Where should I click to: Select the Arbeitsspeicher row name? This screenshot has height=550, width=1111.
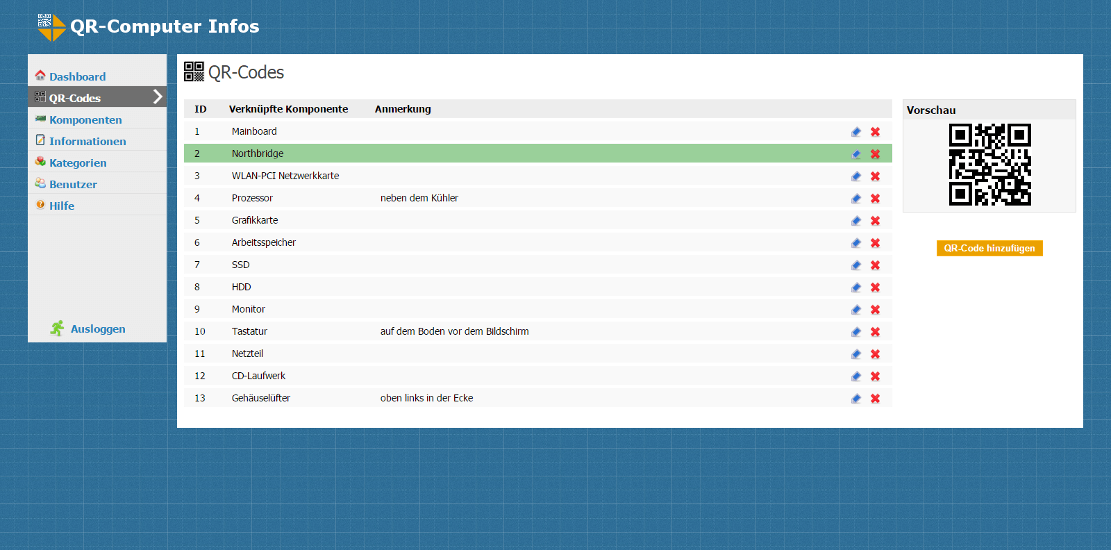click(x=264, y=242)
